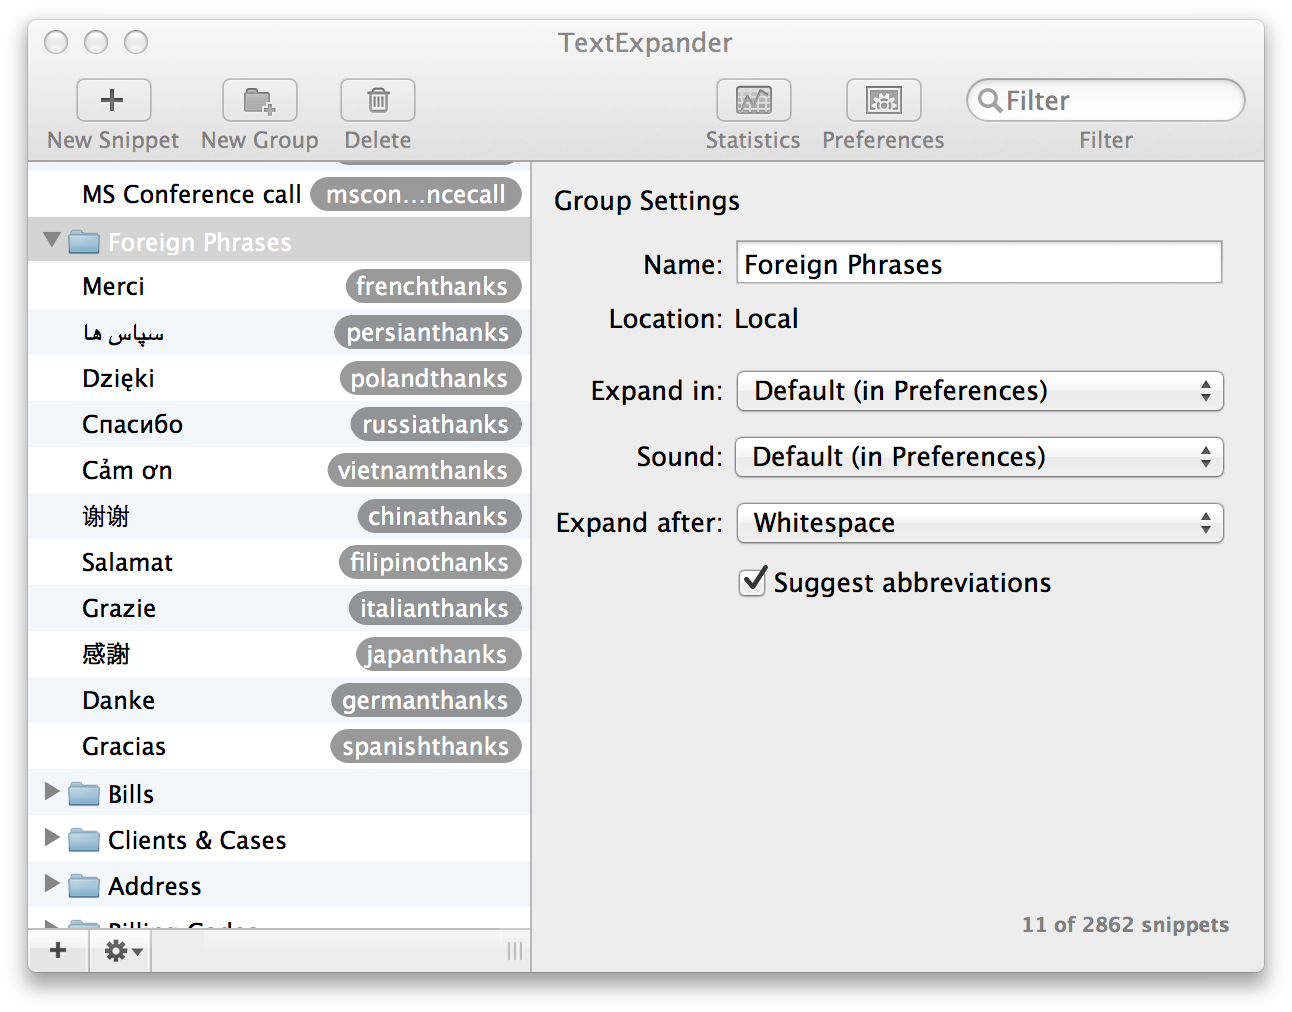Click the Delete trash icon
Screen dimensions: 1292x1012
click(x=378, y=100)
